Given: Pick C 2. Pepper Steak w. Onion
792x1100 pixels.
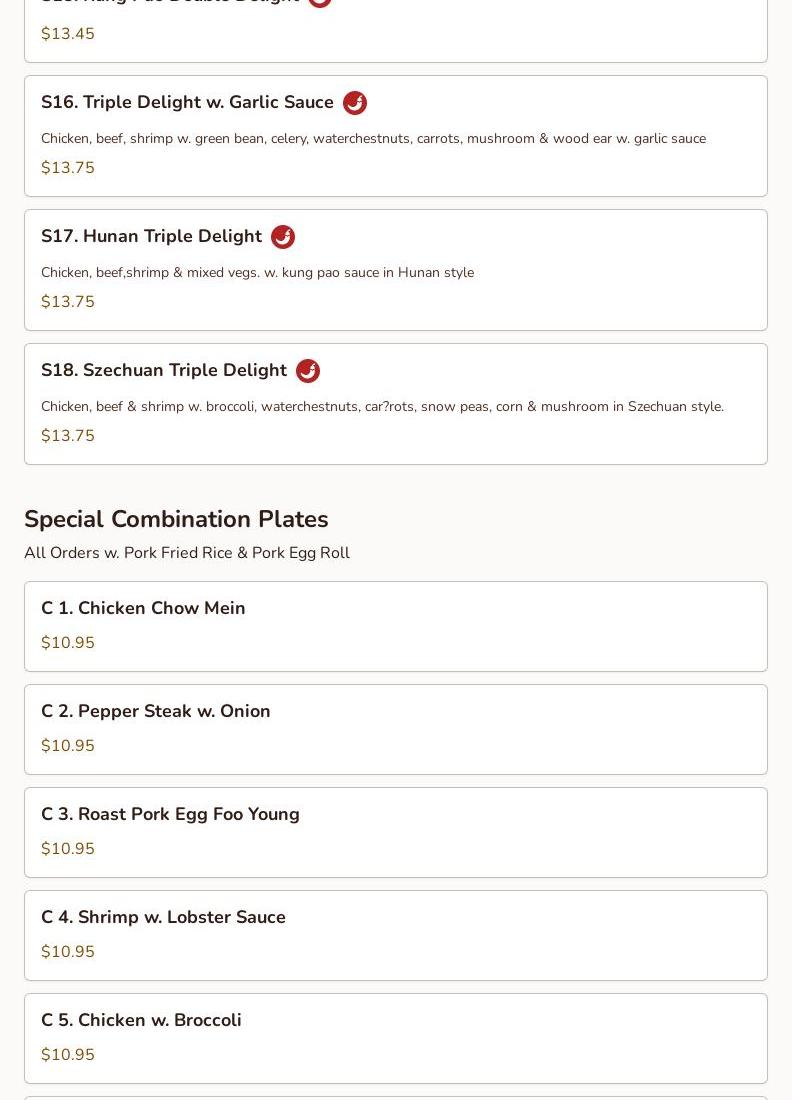Looking at the screenshot, I should pyautogui.click(x=156, y=711).
